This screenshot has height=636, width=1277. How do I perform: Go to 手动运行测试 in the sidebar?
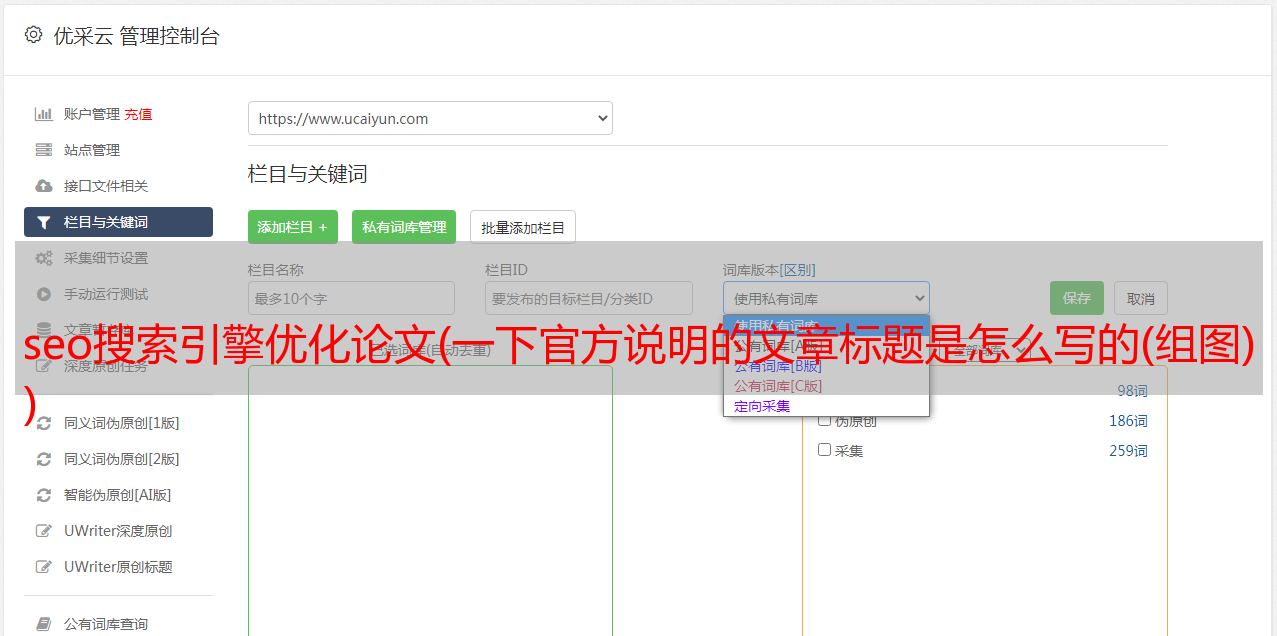106,294
